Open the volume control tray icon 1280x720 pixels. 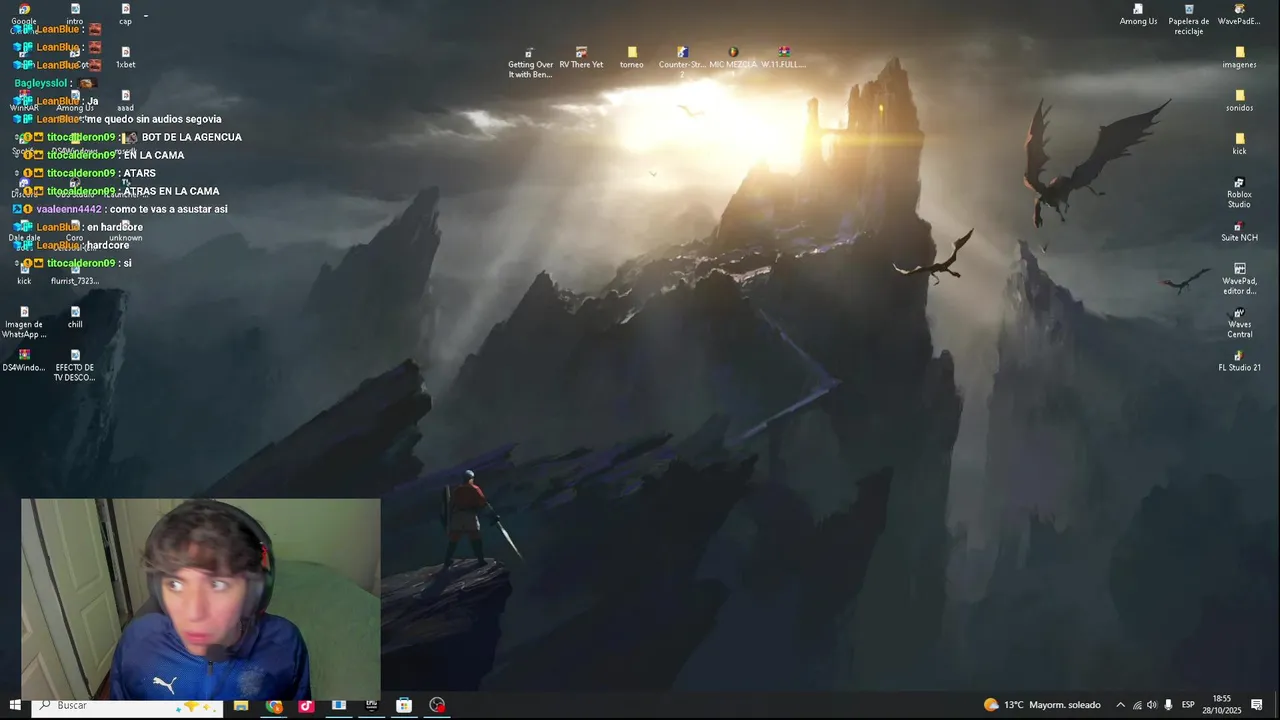pos(1152,705)
